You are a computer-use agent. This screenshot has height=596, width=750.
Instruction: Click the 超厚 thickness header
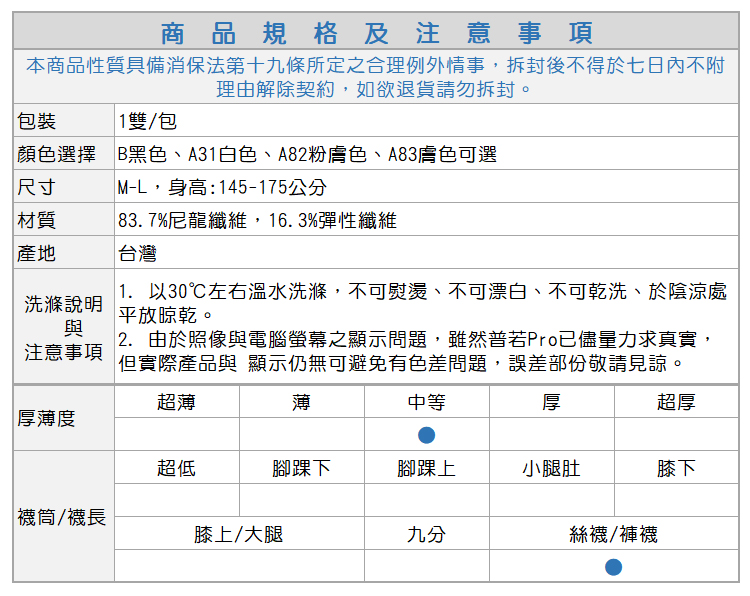(x=676, y=402)
